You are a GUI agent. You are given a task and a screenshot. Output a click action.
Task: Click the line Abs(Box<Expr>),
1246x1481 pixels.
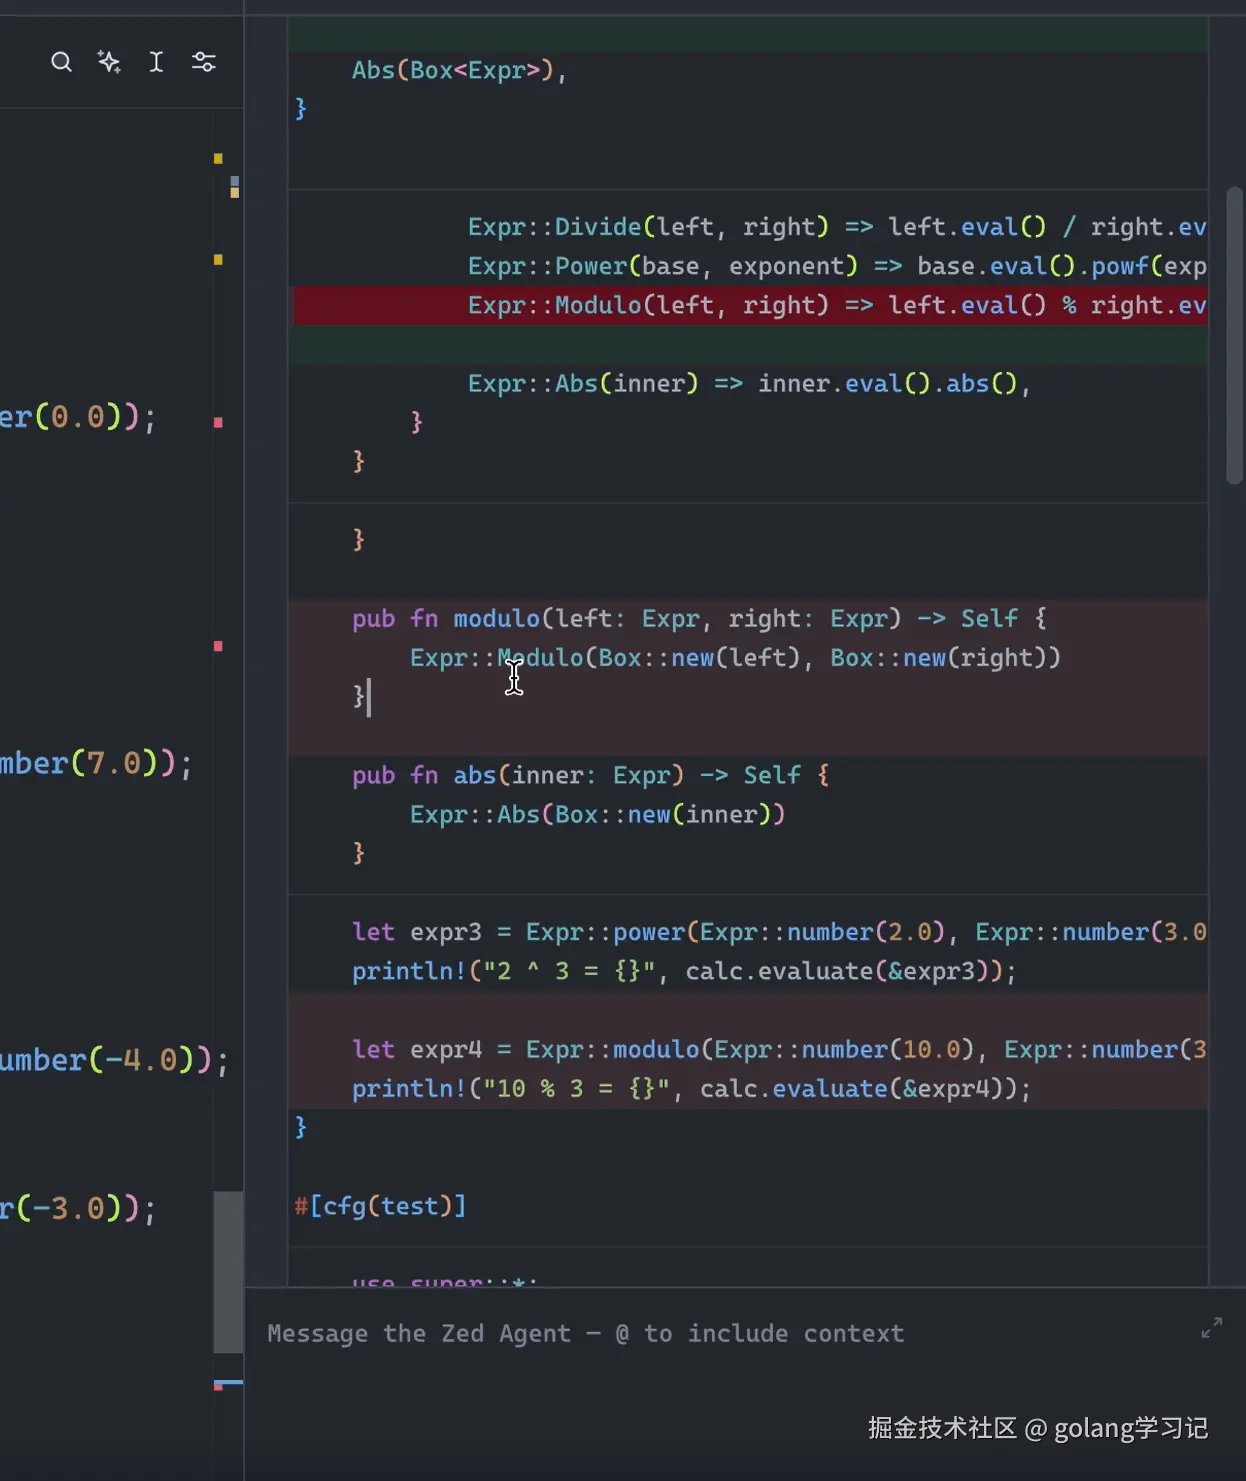459,70
